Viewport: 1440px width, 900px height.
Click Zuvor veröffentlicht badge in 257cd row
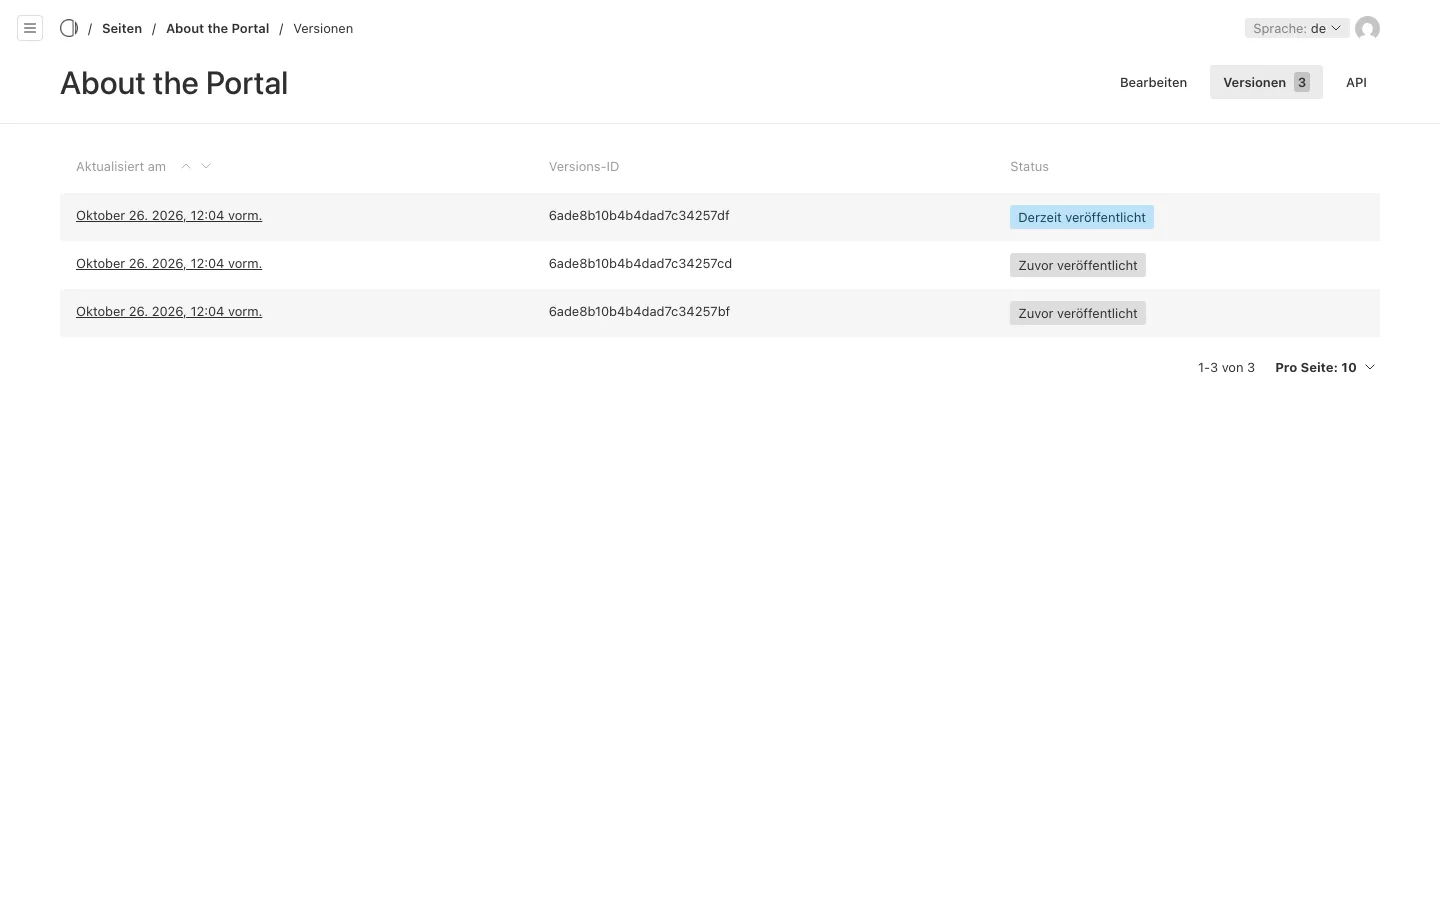[x=1078, y=265]
